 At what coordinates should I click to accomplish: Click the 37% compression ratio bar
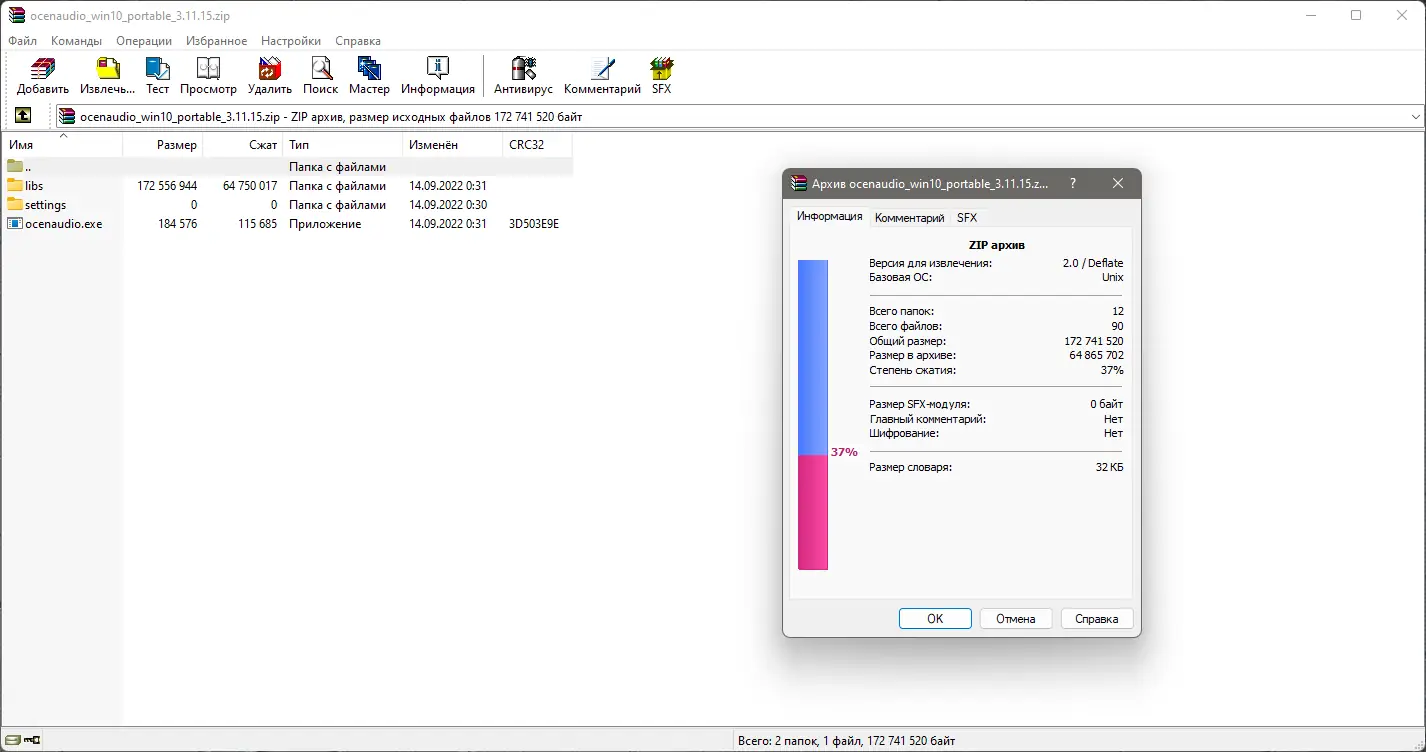point(813,415)
